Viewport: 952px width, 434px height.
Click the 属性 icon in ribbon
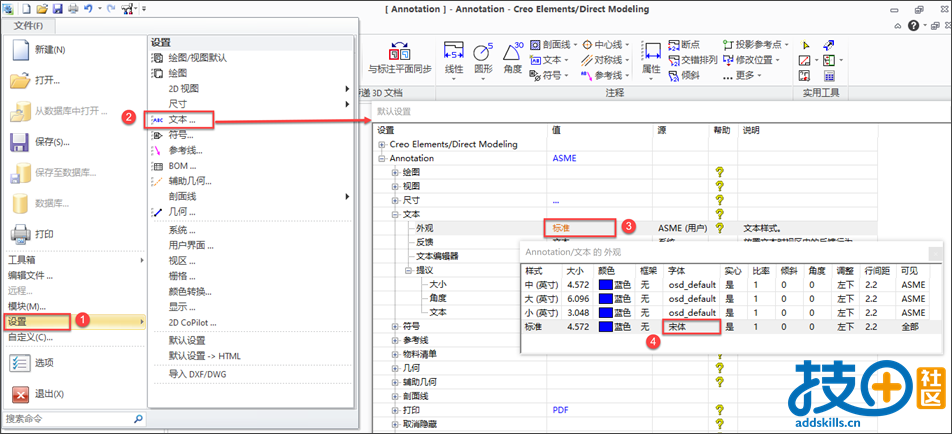point(651,52)
